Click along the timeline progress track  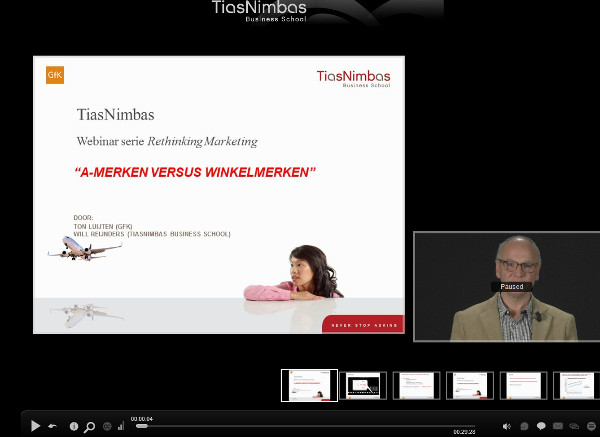(x=306, y=426)
